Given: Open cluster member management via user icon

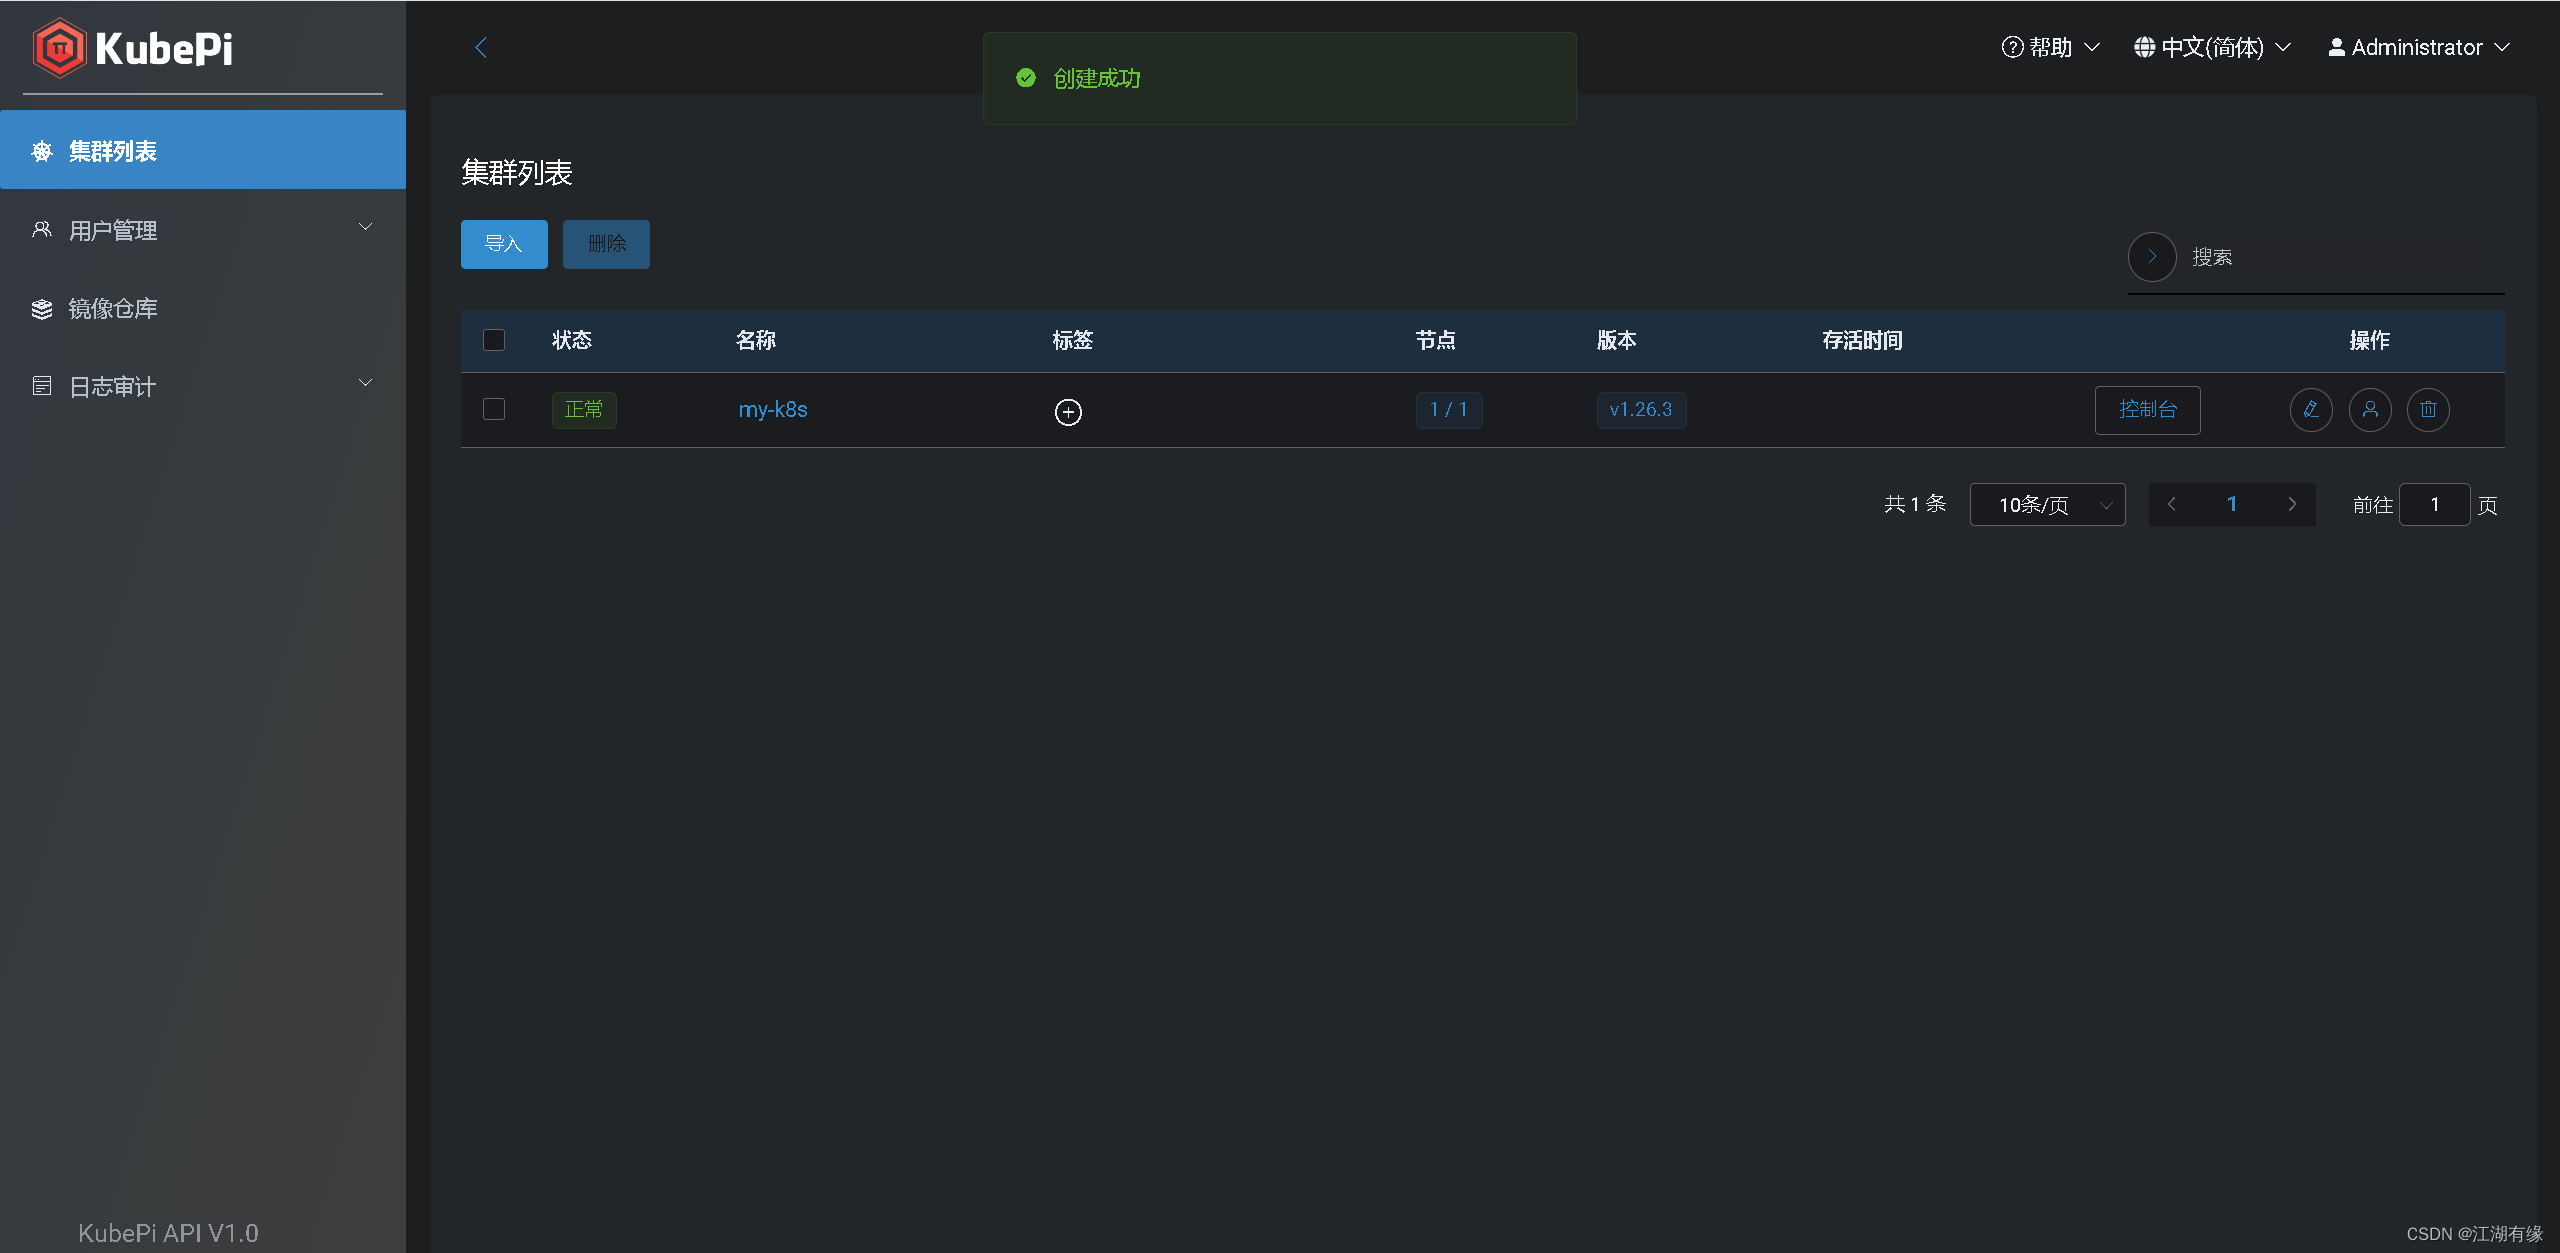Looking at the screenshot, I should (x=2370, y=410).
